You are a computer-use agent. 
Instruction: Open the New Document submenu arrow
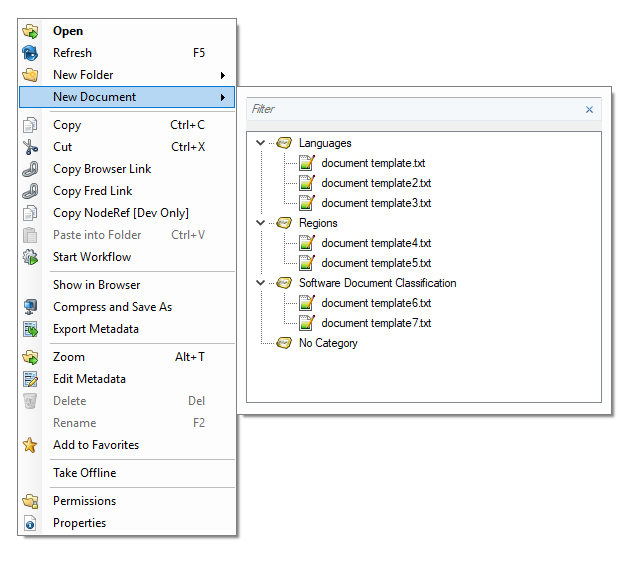[x=223, y=97]
